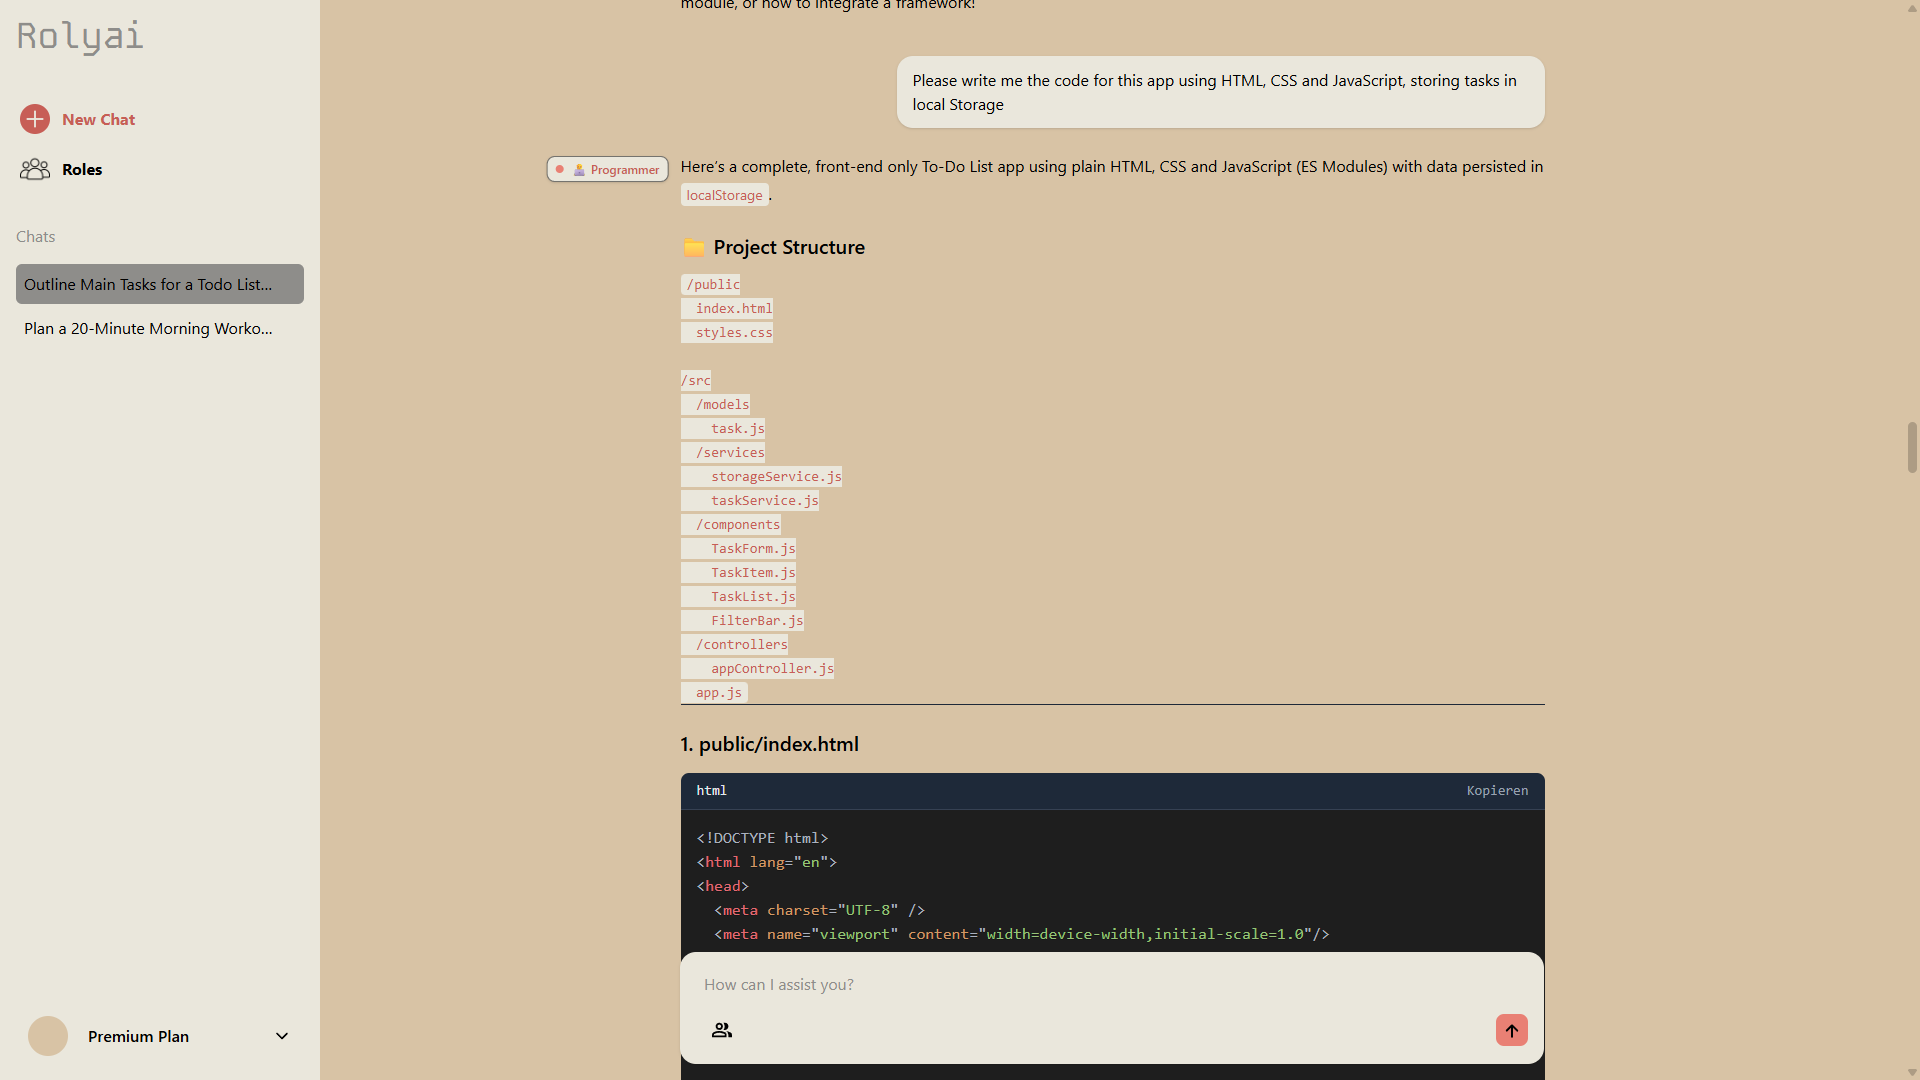1920x1080 pixels.
Task: Click the scrollbar up arrow
Action: coord(1912,8)
